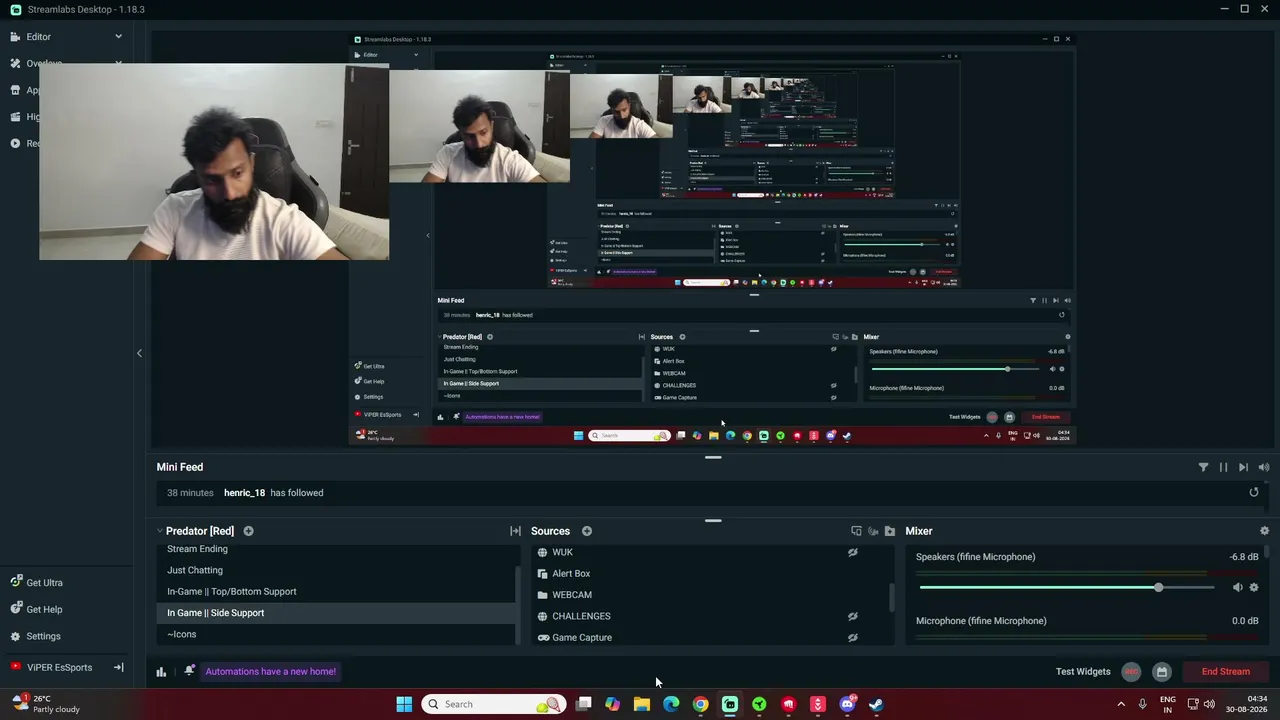Click the Test Widgets button

click(x=1083, y=671)
